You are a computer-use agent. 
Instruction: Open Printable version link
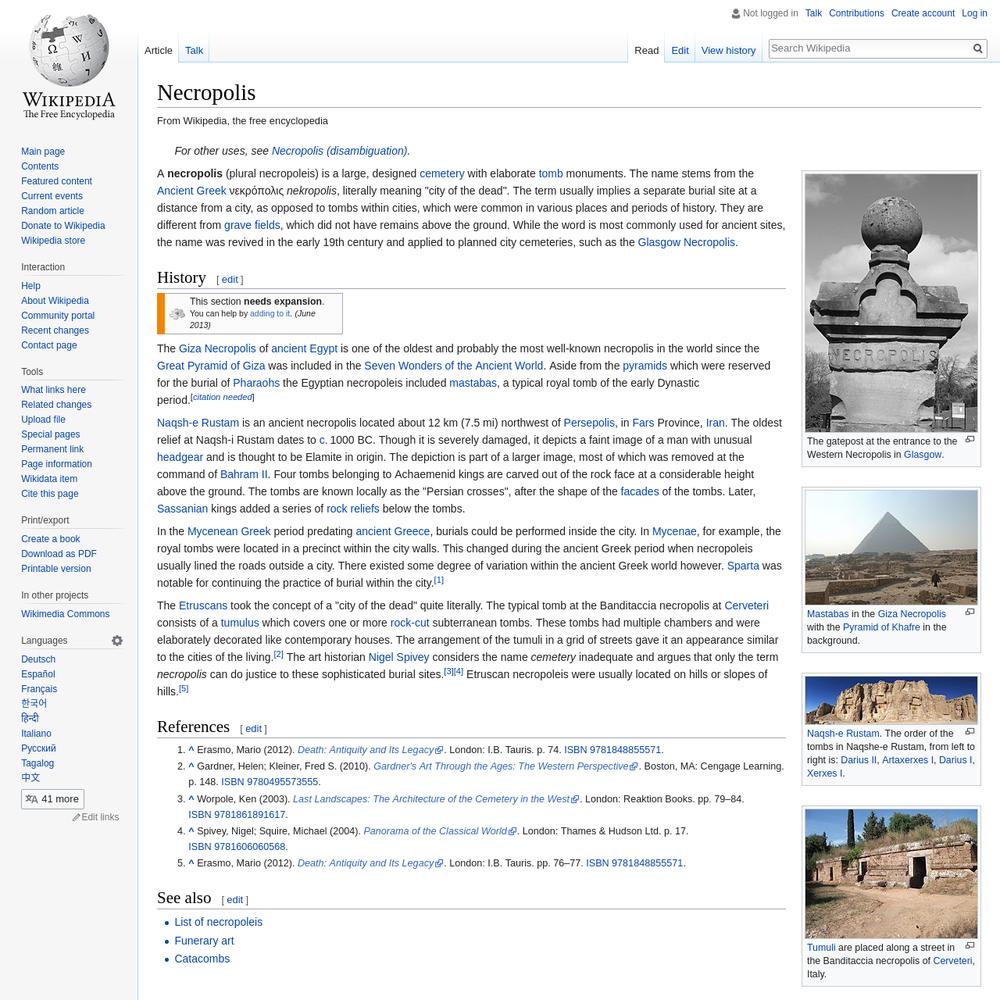coord(56,568)
